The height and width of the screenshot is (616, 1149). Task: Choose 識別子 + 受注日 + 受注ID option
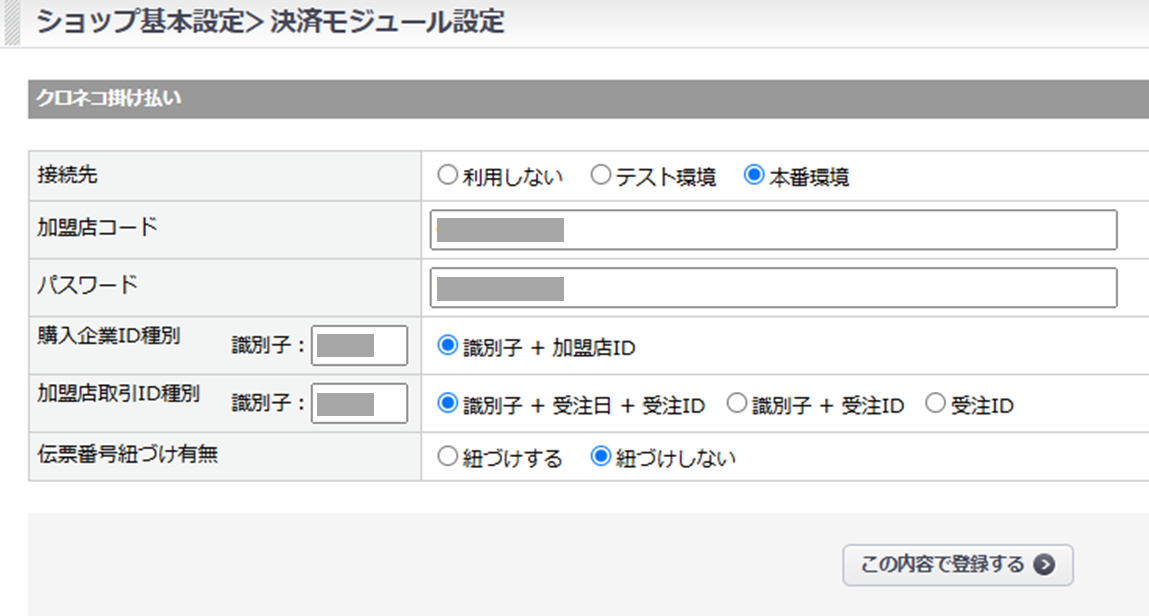447,405
